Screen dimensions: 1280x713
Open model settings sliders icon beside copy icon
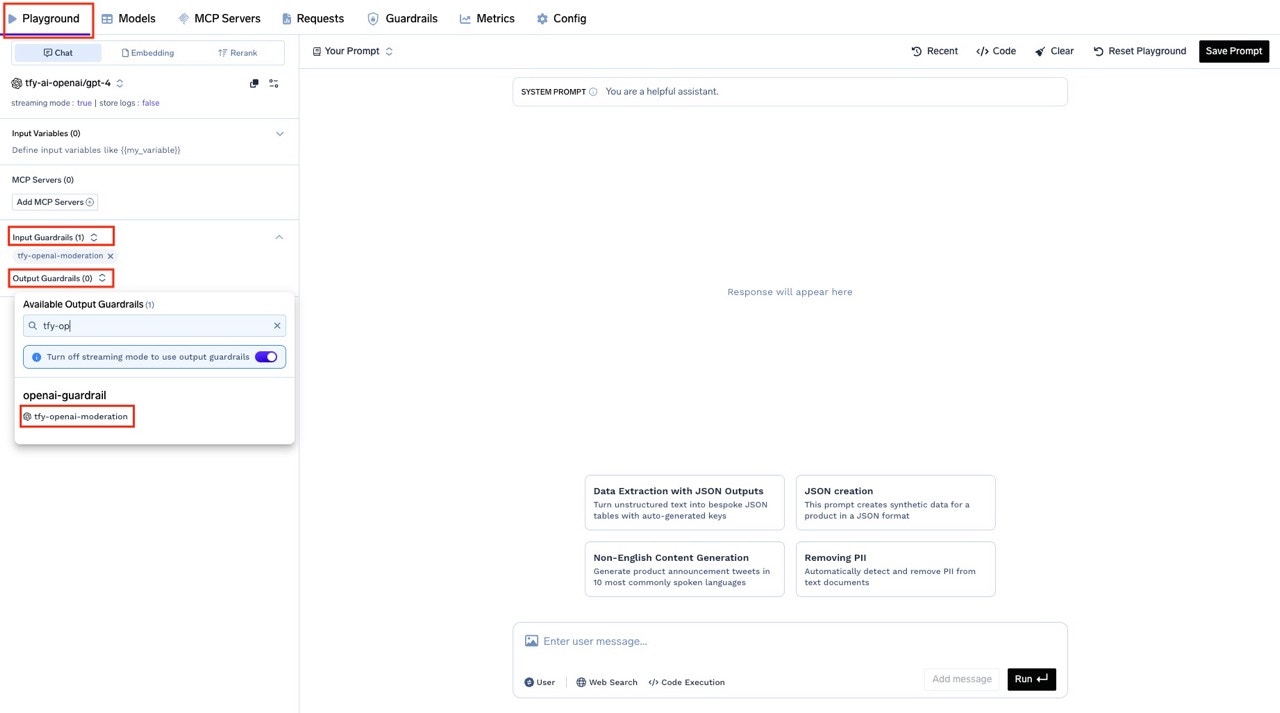tap(274, 83)
